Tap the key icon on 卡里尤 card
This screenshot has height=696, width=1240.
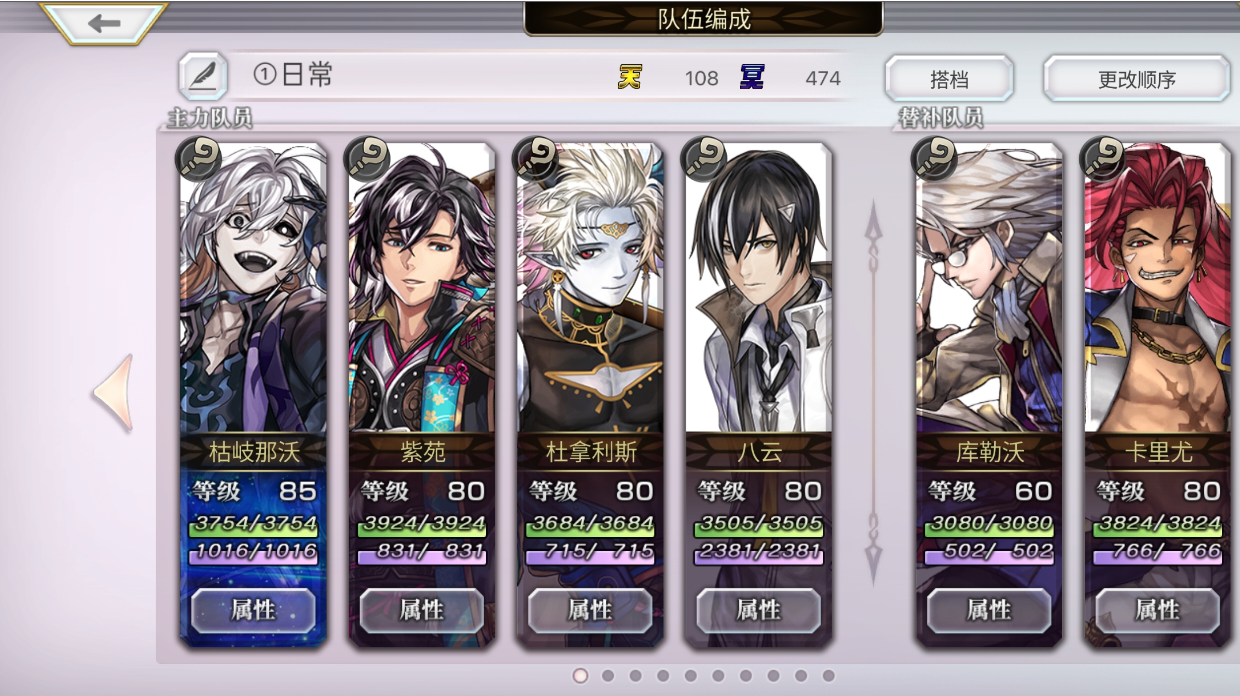click(x=1103, y=157)
